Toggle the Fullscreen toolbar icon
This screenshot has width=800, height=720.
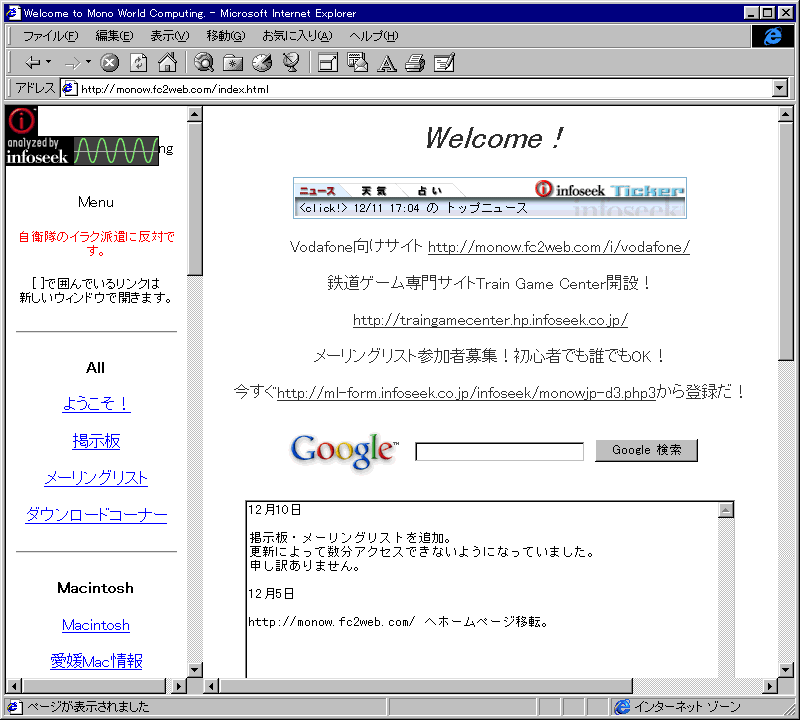[328, 63]
